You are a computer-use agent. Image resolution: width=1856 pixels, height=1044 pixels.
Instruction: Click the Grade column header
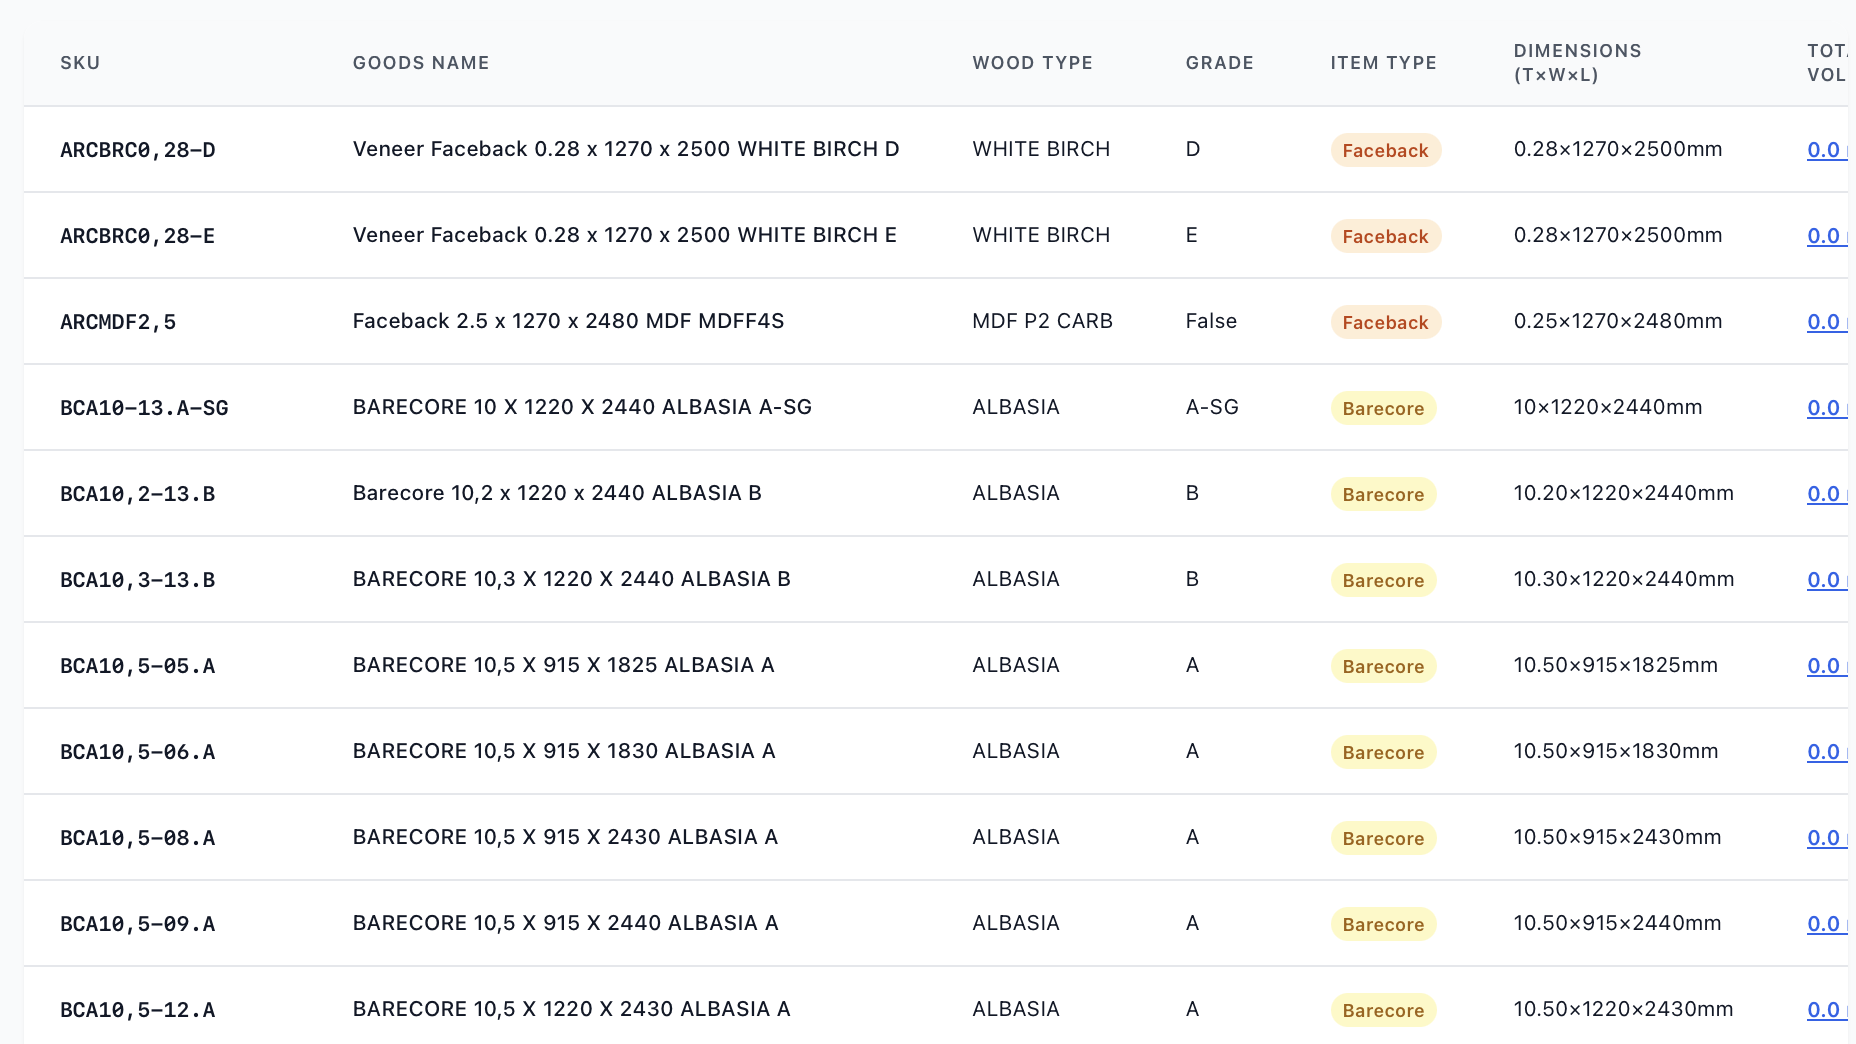[1219, 63]
